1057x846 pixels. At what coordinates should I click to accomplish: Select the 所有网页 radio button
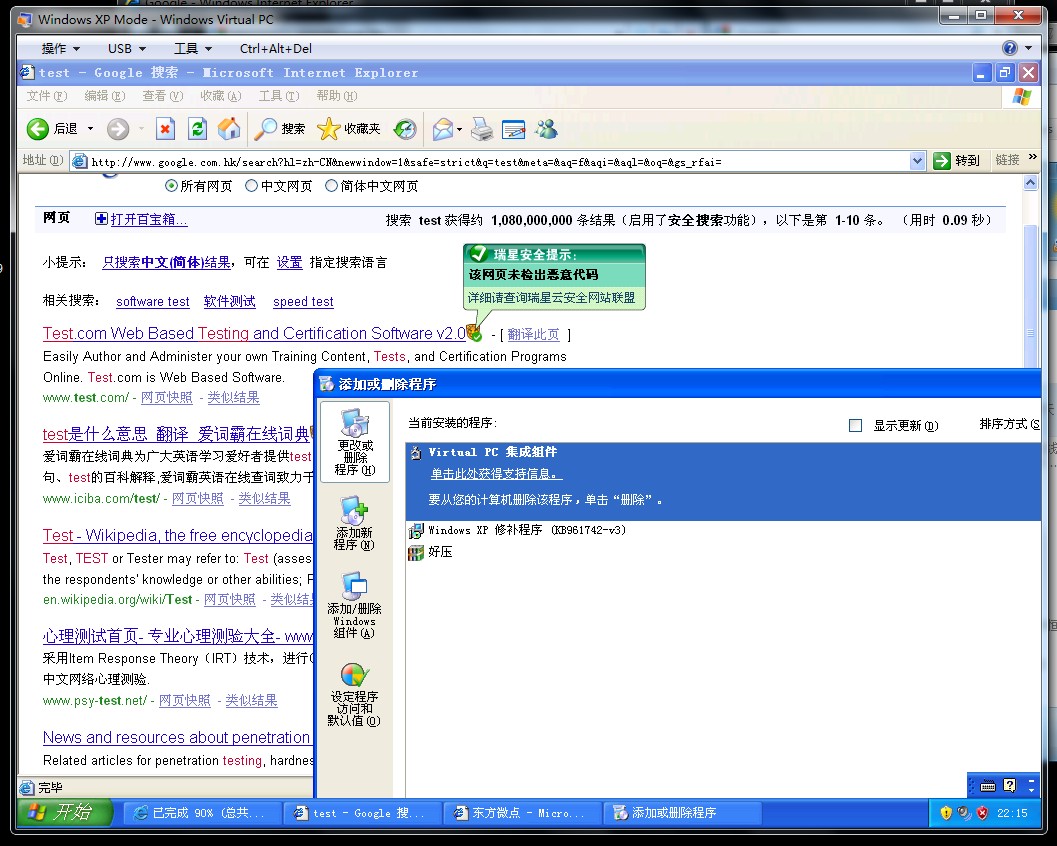[171, 186]
